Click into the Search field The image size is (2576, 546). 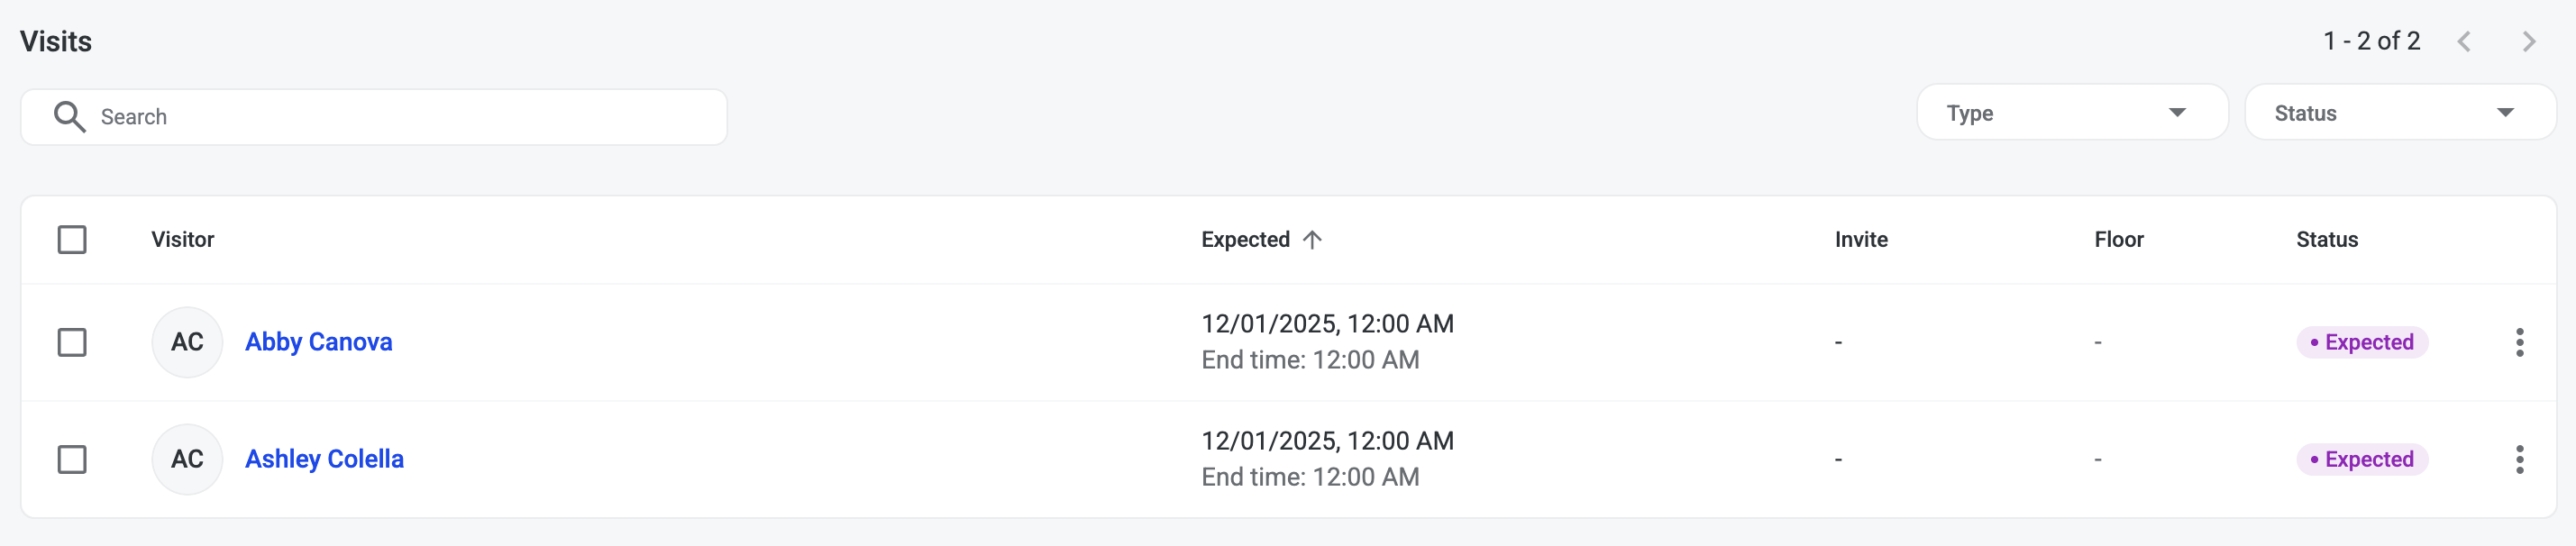pyautogui.click(x=400, y=117)
